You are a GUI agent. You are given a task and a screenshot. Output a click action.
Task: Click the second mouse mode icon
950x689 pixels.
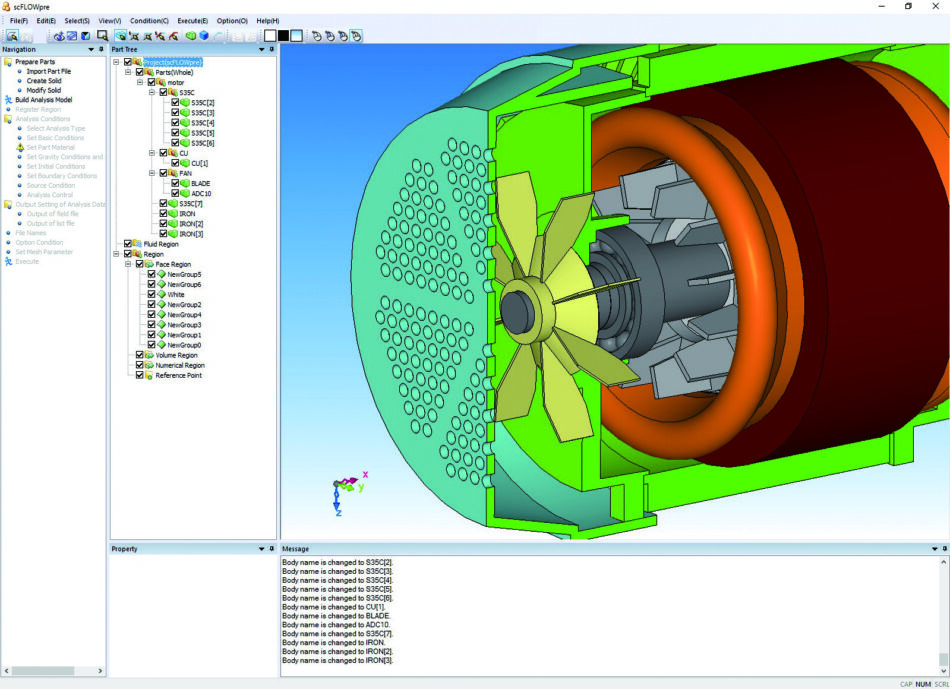330,36
